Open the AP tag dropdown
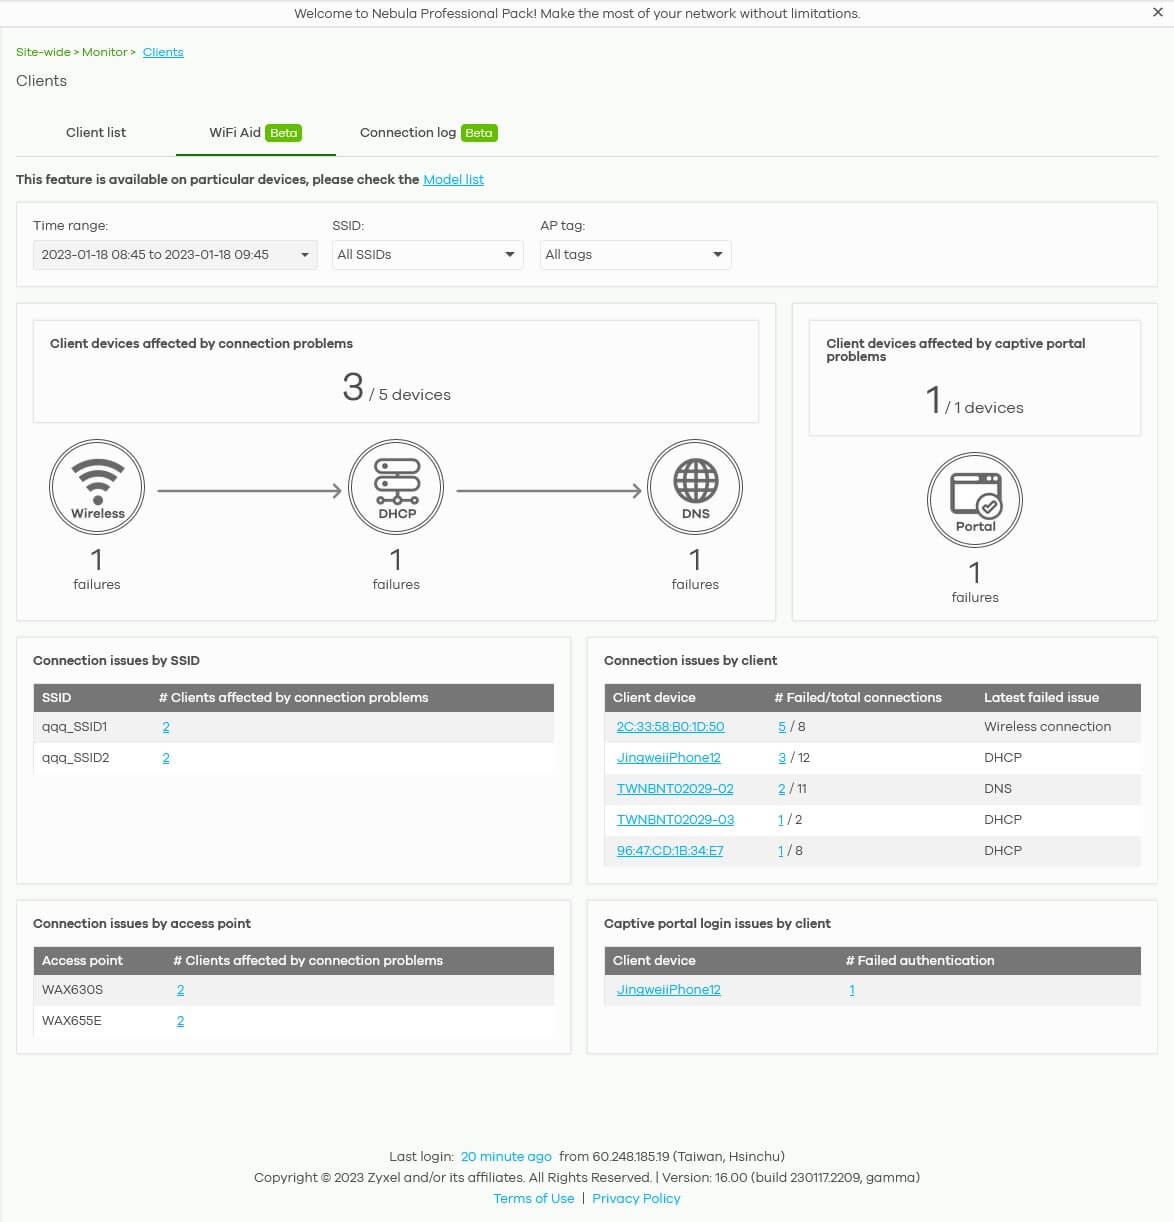Viewport: 1174px width, 1222px height. (635, 255)
